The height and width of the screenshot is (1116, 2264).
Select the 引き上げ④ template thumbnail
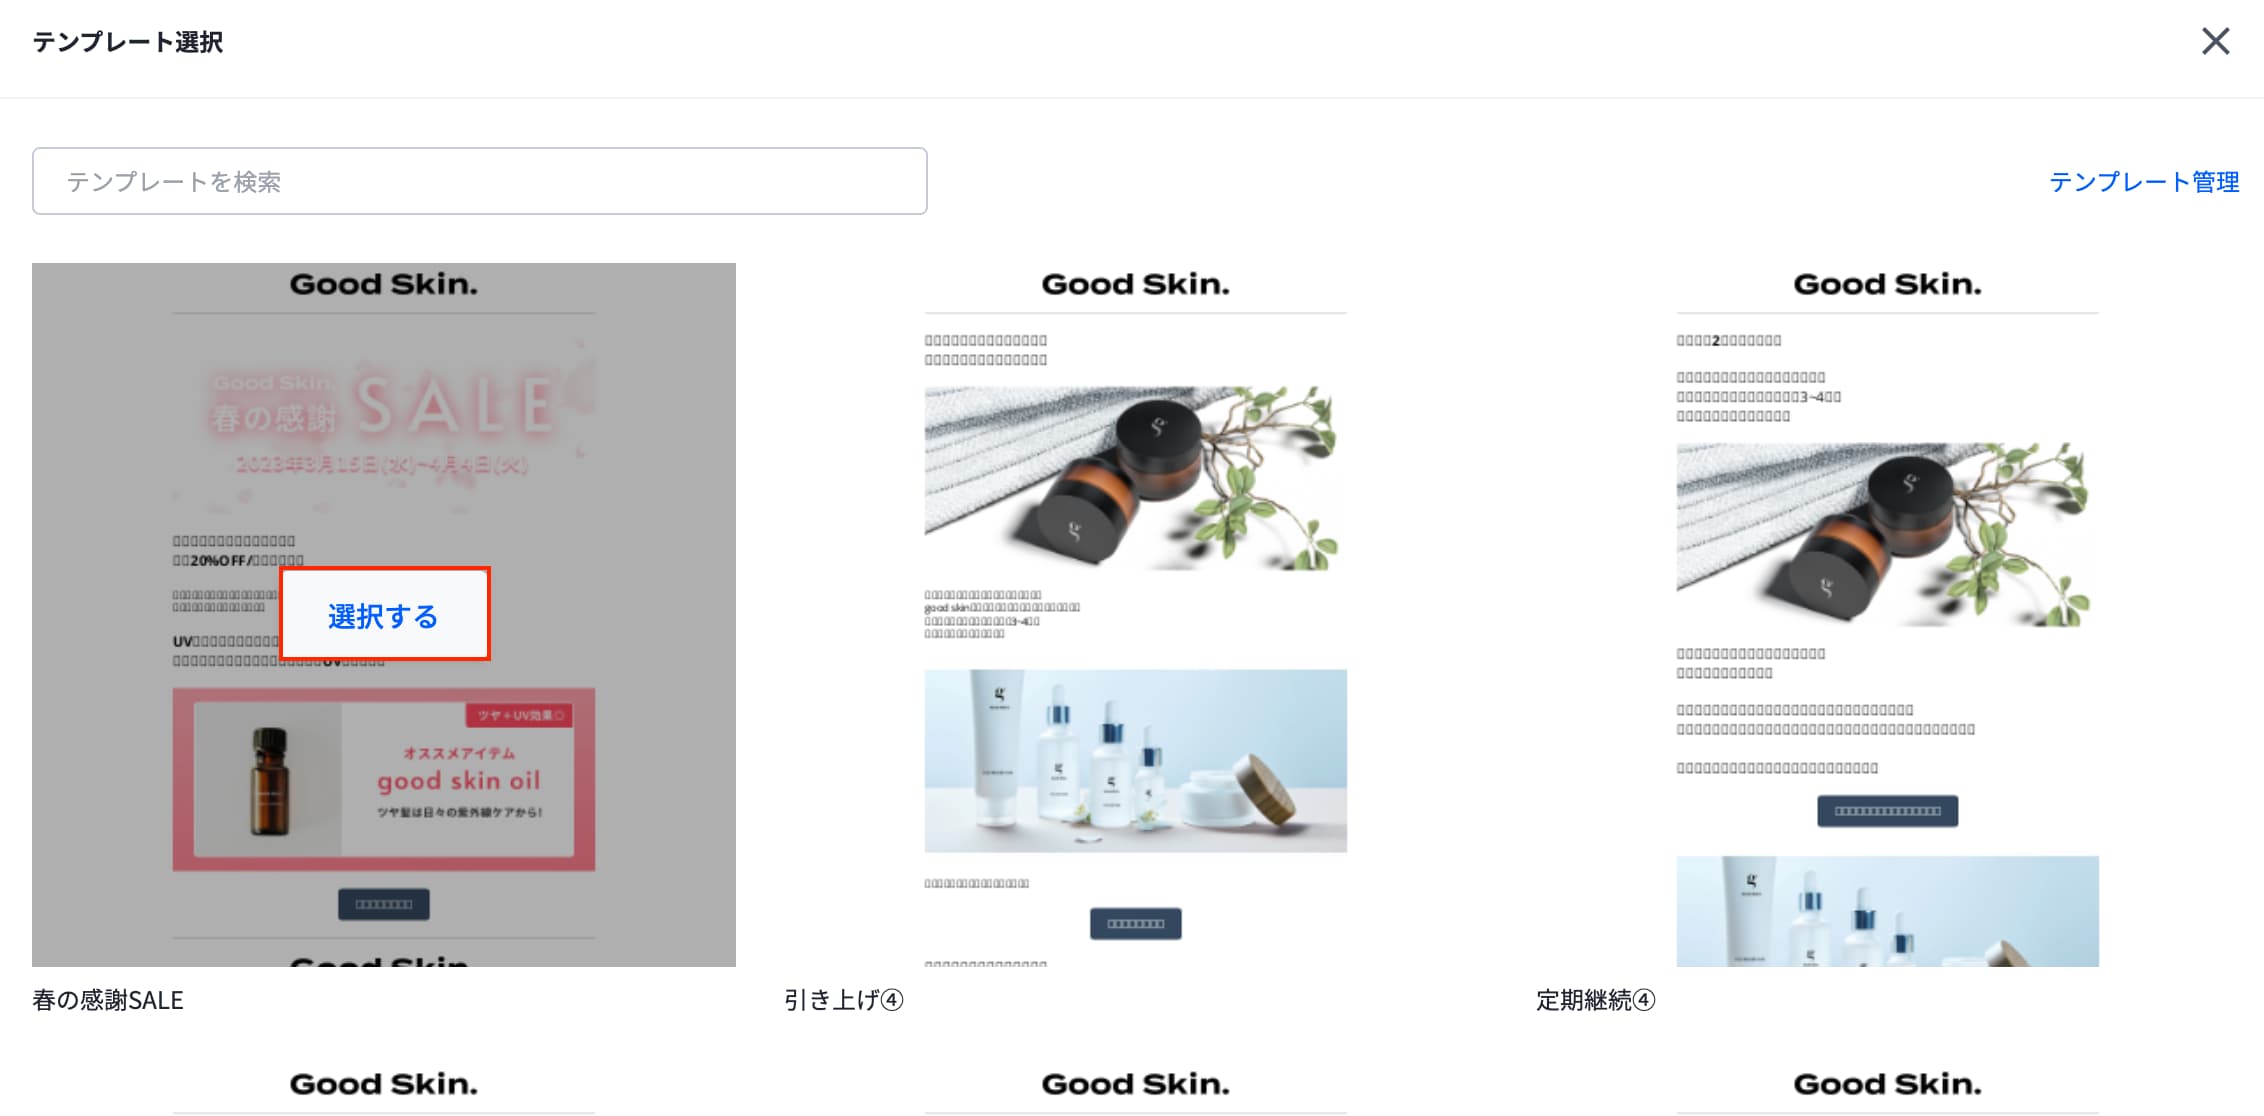(1136, 615)
